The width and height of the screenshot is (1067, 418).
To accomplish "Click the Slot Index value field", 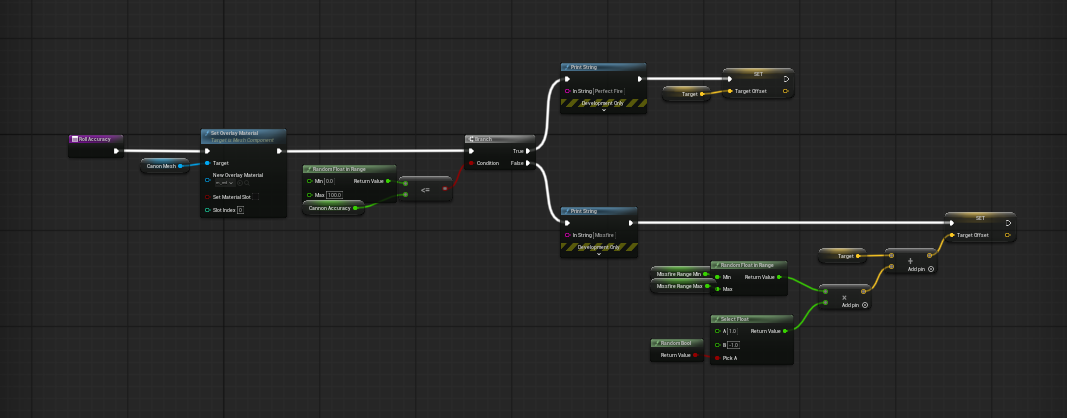I will (240, 210).
